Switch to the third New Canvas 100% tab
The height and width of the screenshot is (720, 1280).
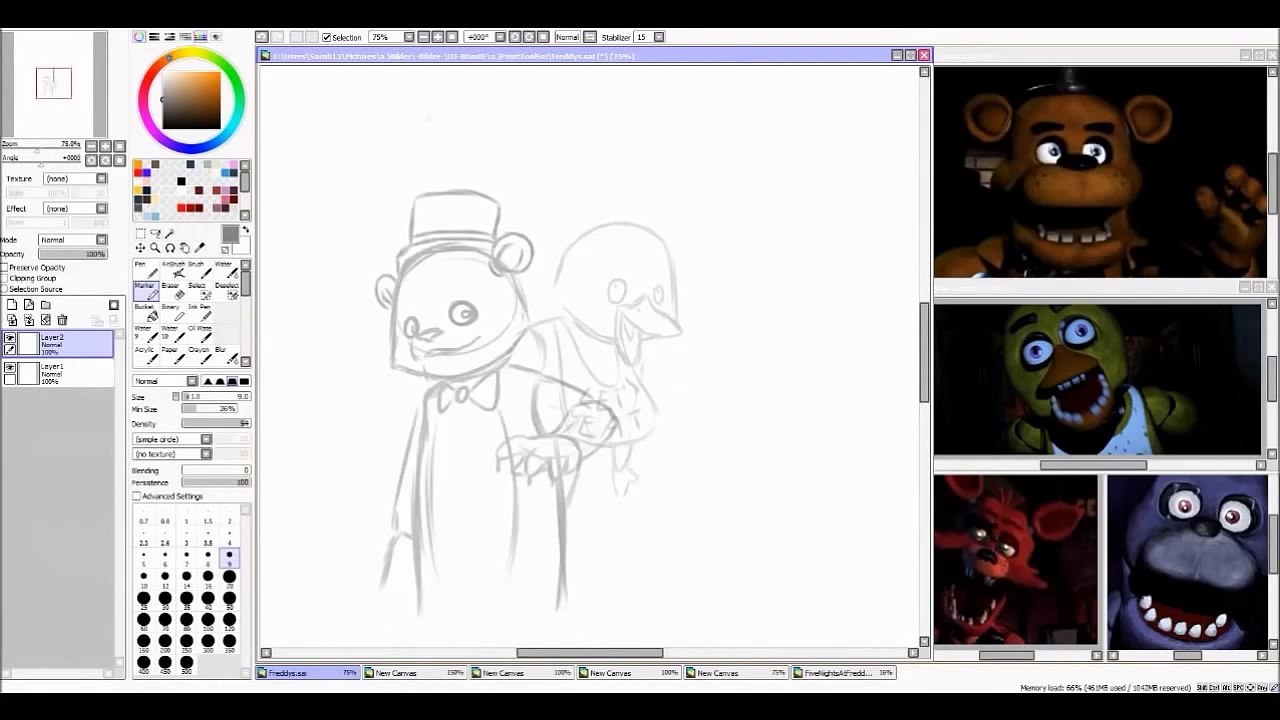(628, 673)
